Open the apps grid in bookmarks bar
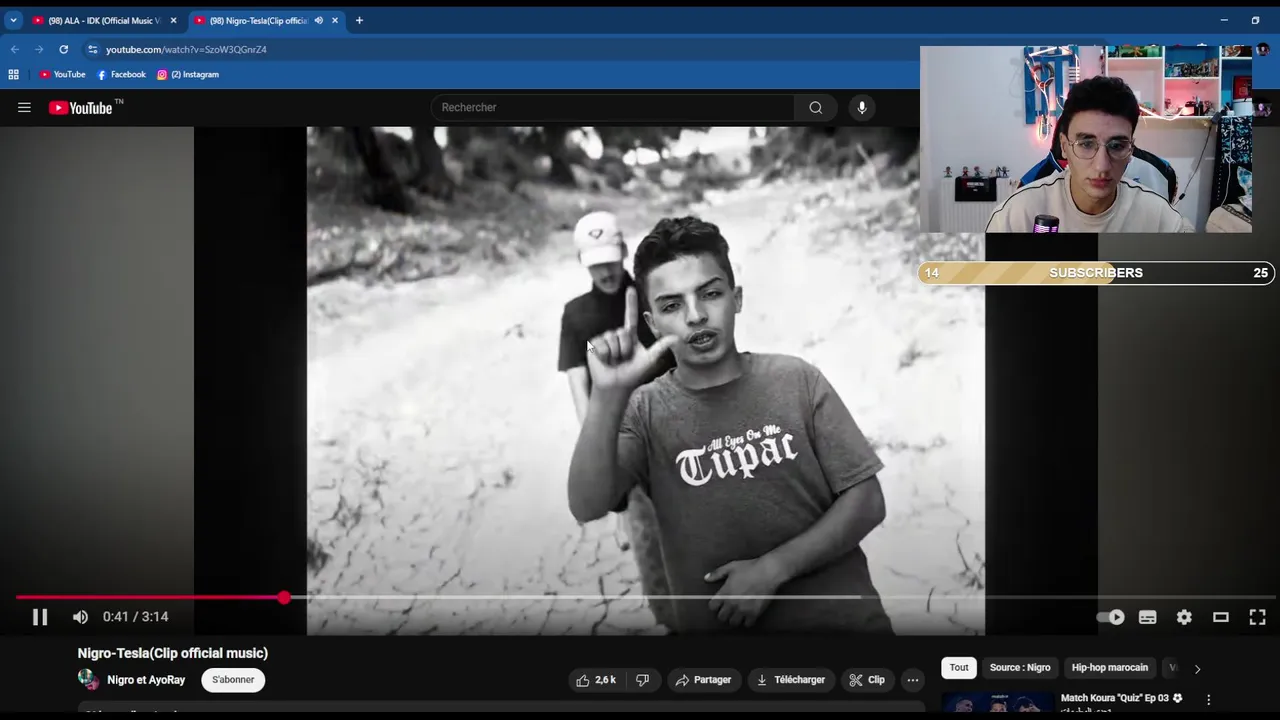This screenshot has width=1280, height=720. pyautogui.click(x=13, y=74)
